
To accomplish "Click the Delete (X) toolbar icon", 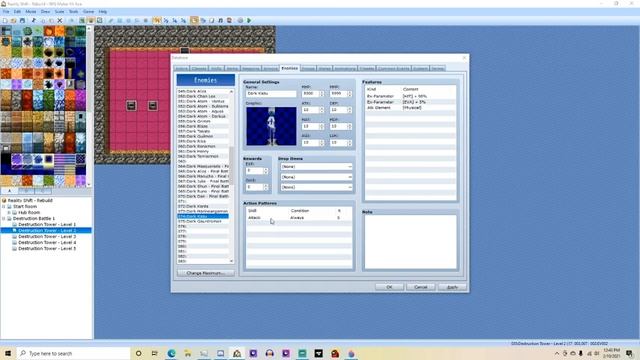I will coord(60,20).
